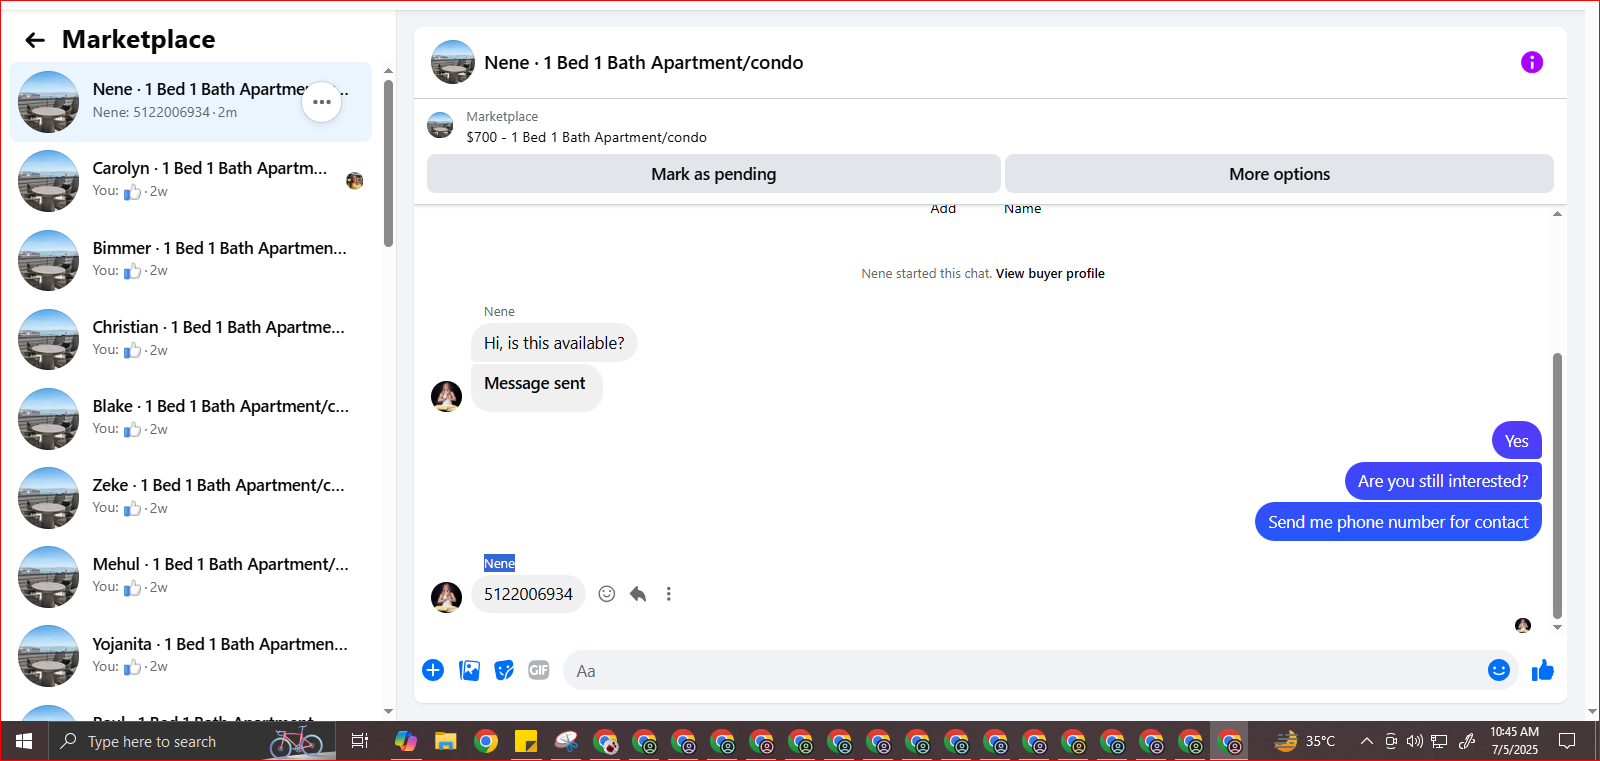Open View buyer profile link
1600x761 pixels.
1050,273
